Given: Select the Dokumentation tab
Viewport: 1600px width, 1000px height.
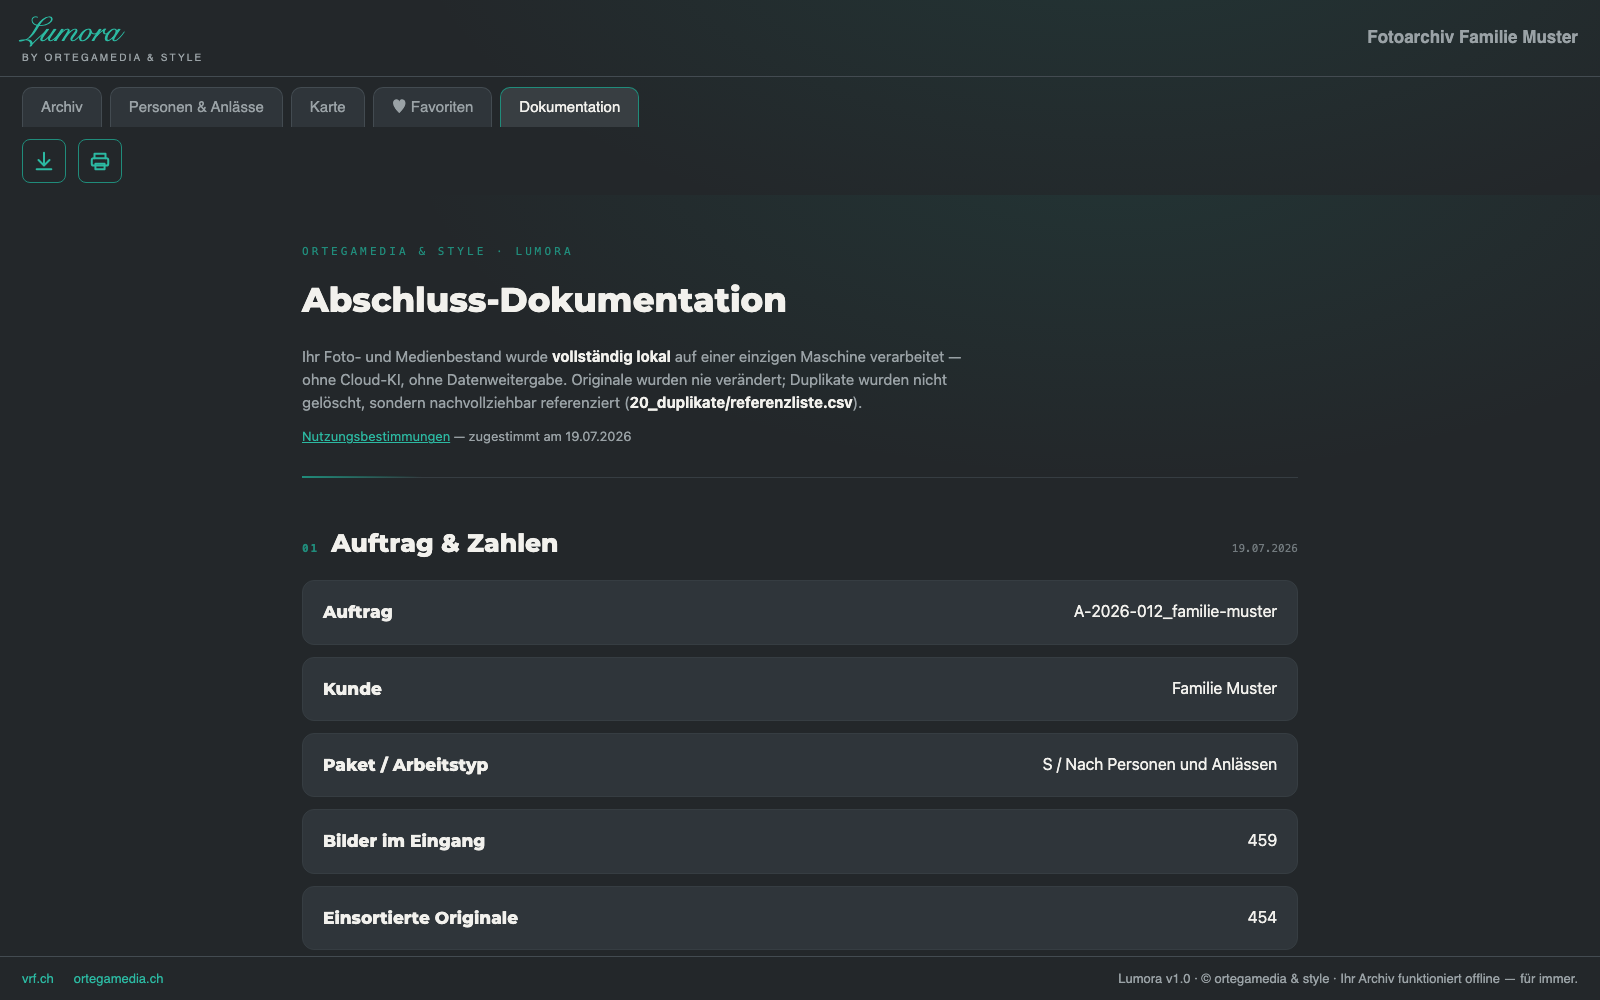Looking at the screenshot, I should point(569,107).
